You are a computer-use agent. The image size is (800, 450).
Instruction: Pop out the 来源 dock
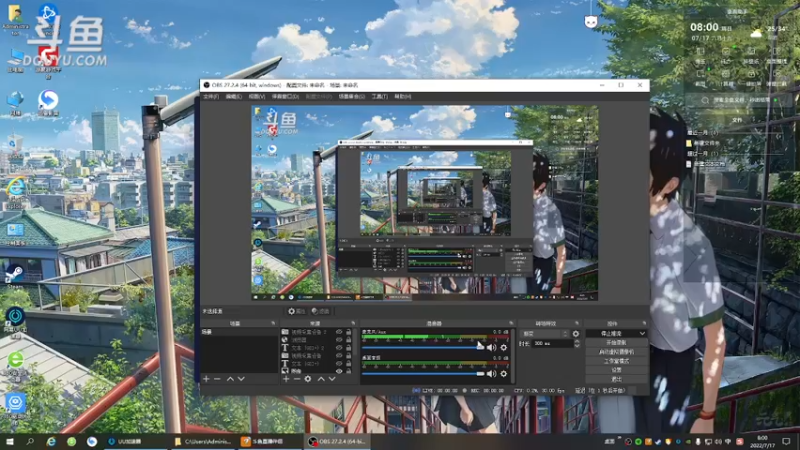pyautogui.click(x=353, y=323)
